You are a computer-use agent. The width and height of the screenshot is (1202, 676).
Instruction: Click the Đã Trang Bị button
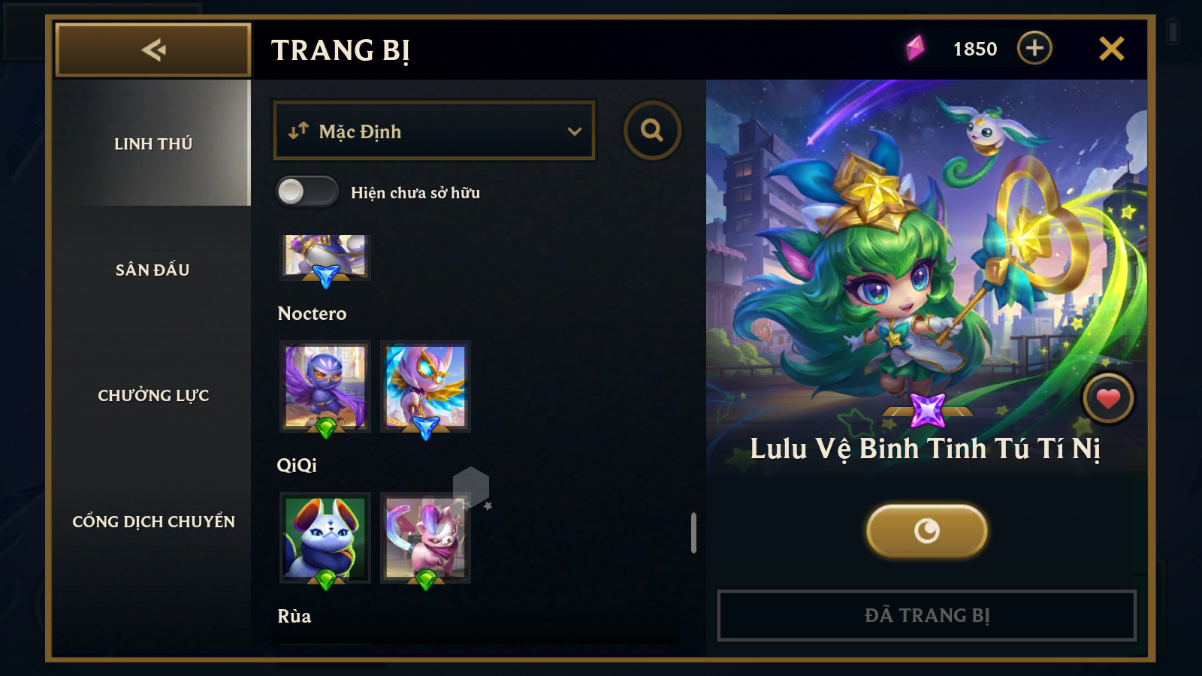point(927,615)
